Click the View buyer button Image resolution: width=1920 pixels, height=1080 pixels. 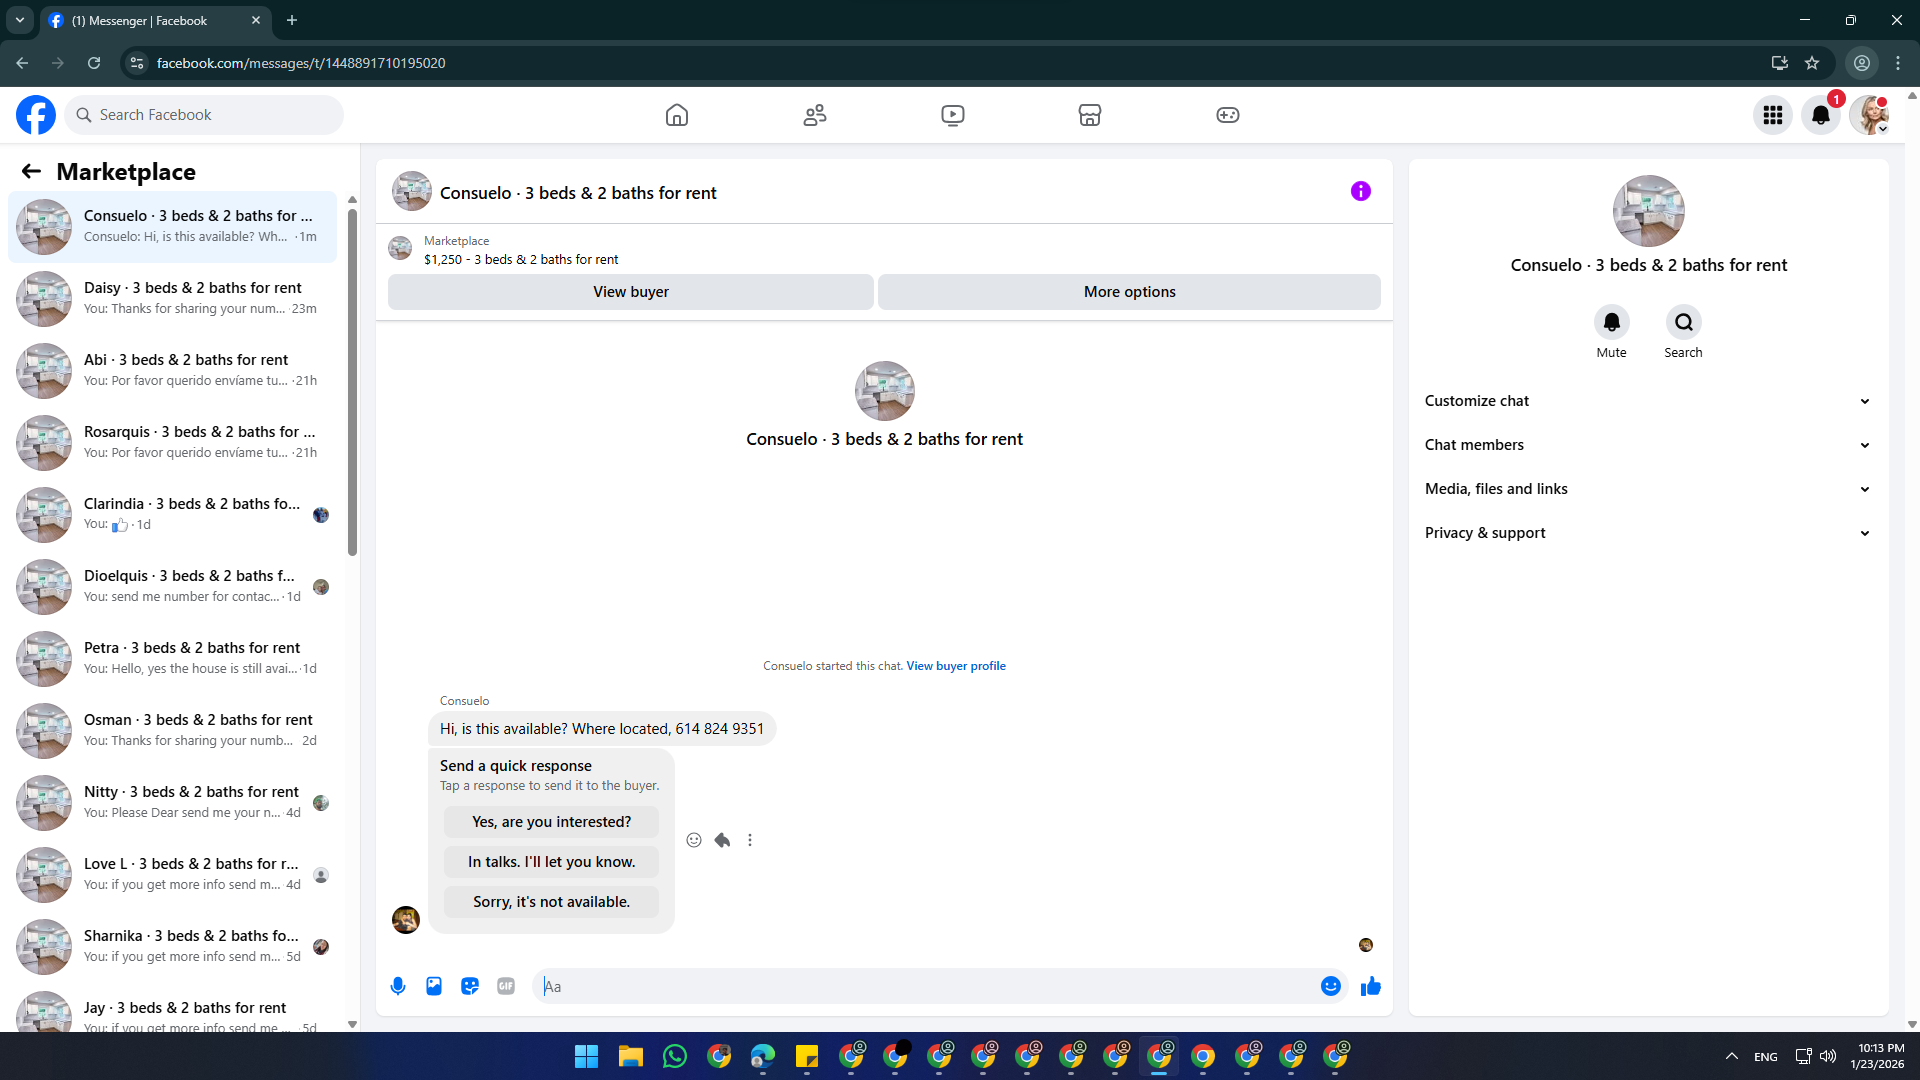click(x=630, y=292)
